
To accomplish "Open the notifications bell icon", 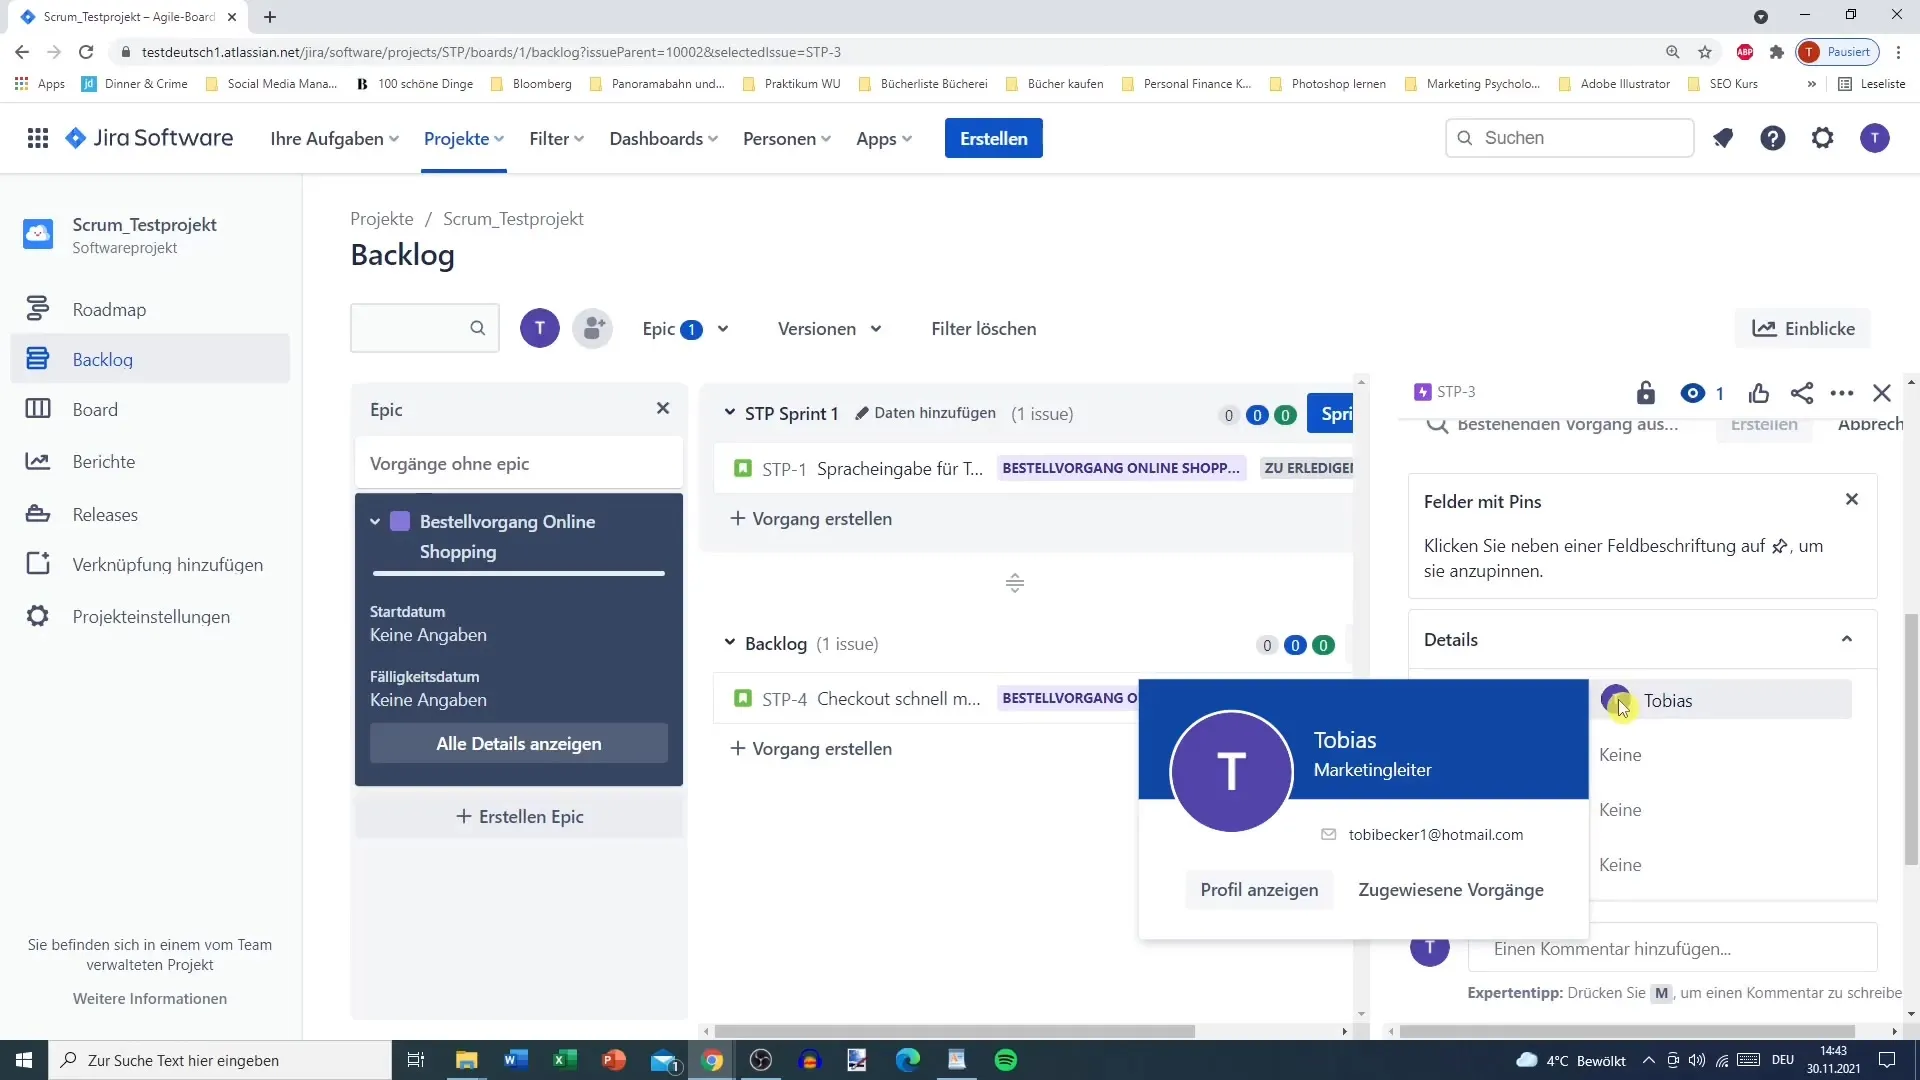I will (x=1723, y=138).
